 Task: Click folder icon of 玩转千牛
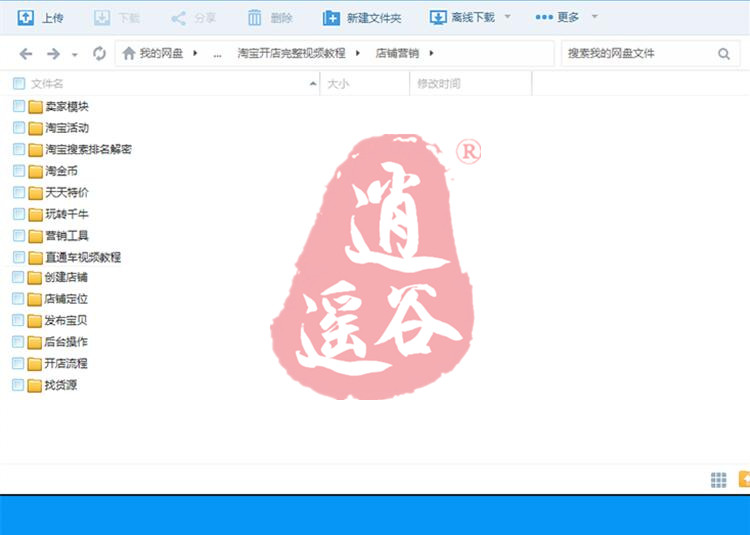coord(35,214)
